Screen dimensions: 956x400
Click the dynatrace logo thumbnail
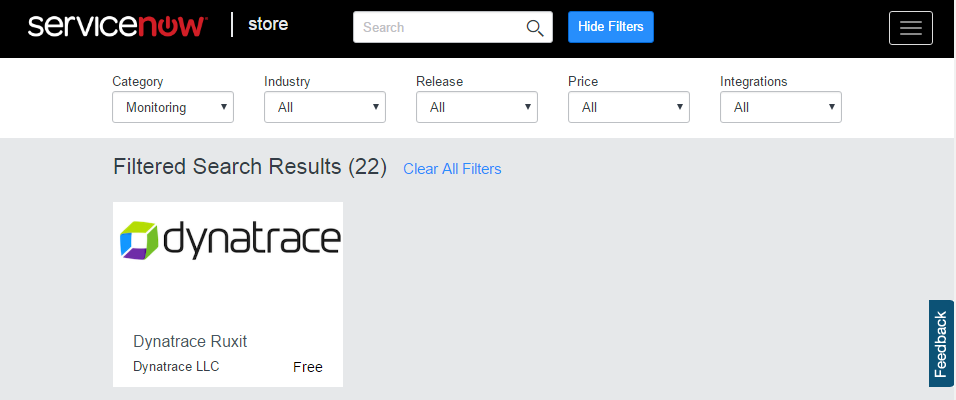[229, 240]
